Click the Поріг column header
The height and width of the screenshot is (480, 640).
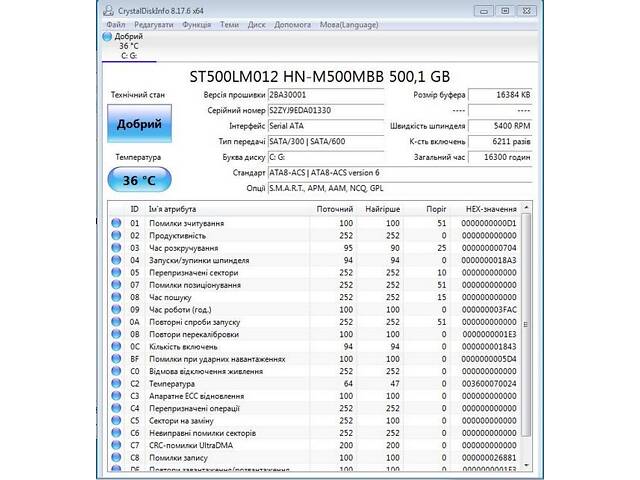(x=427, y=209)
